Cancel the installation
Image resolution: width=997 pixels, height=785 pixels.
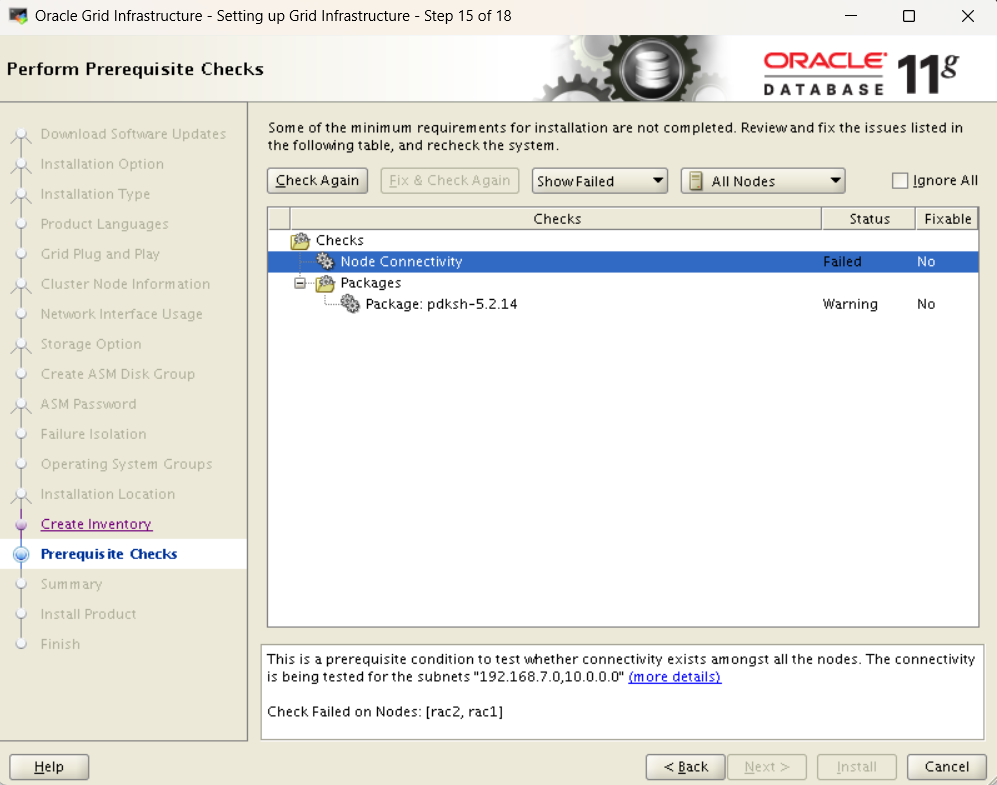click(947, 767)
